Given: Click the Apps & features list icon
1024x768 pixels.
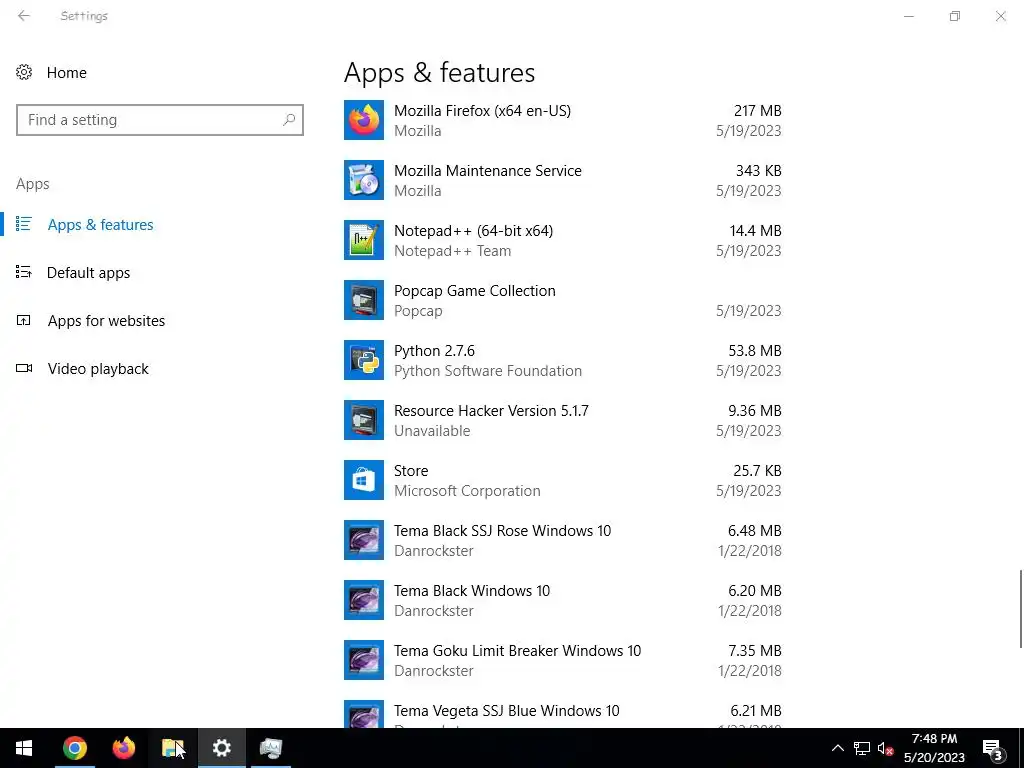Looking at the screenshot, I should [x=24, y=224].
